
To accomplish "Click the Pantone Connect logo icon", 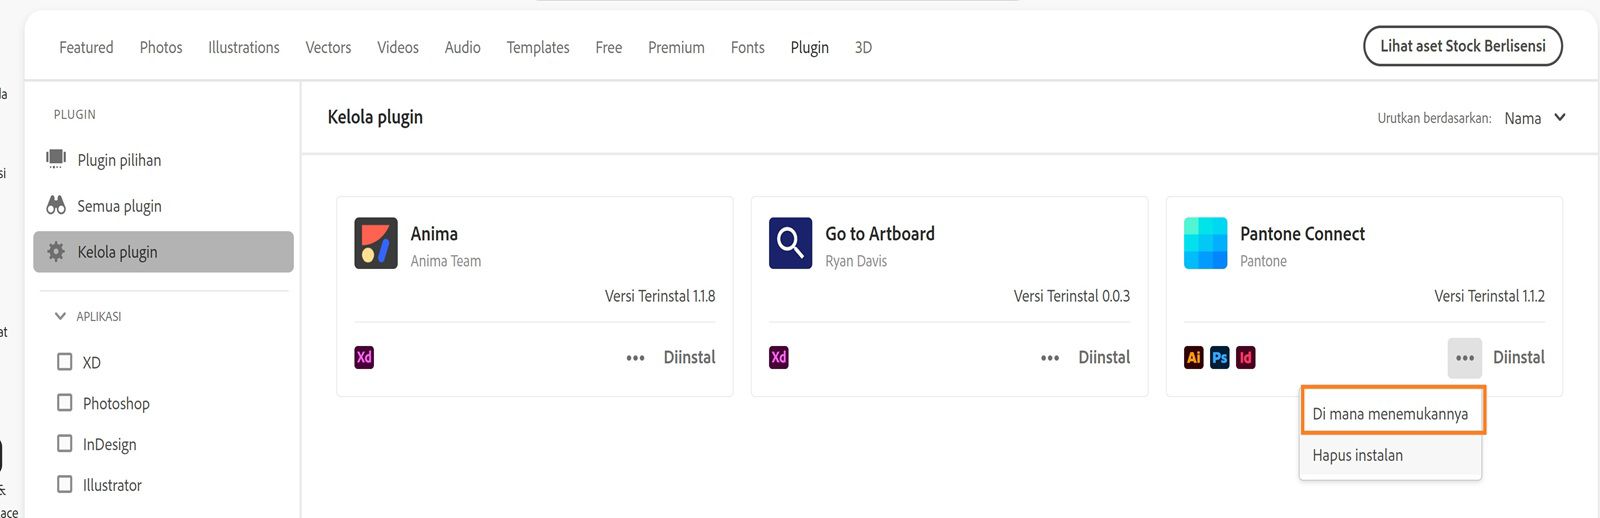I will click(x=1205, y=243).
